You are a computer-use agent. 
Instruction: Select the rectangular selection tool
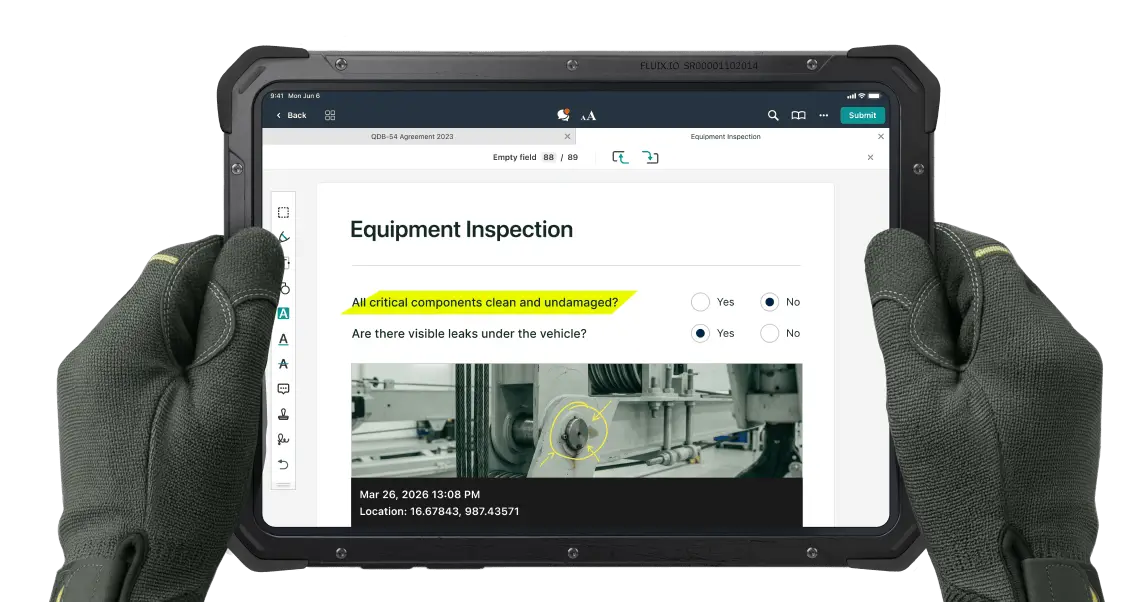click(x=283, y=212)
